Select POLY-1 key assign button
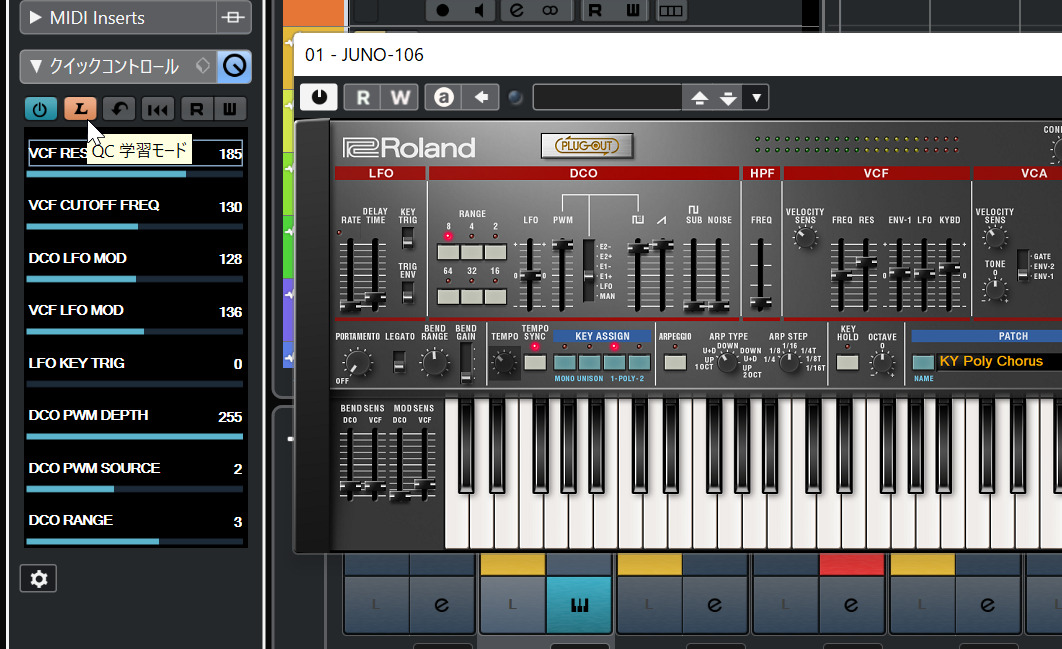Screen dimensions: 1062x649 coord(614,362)
